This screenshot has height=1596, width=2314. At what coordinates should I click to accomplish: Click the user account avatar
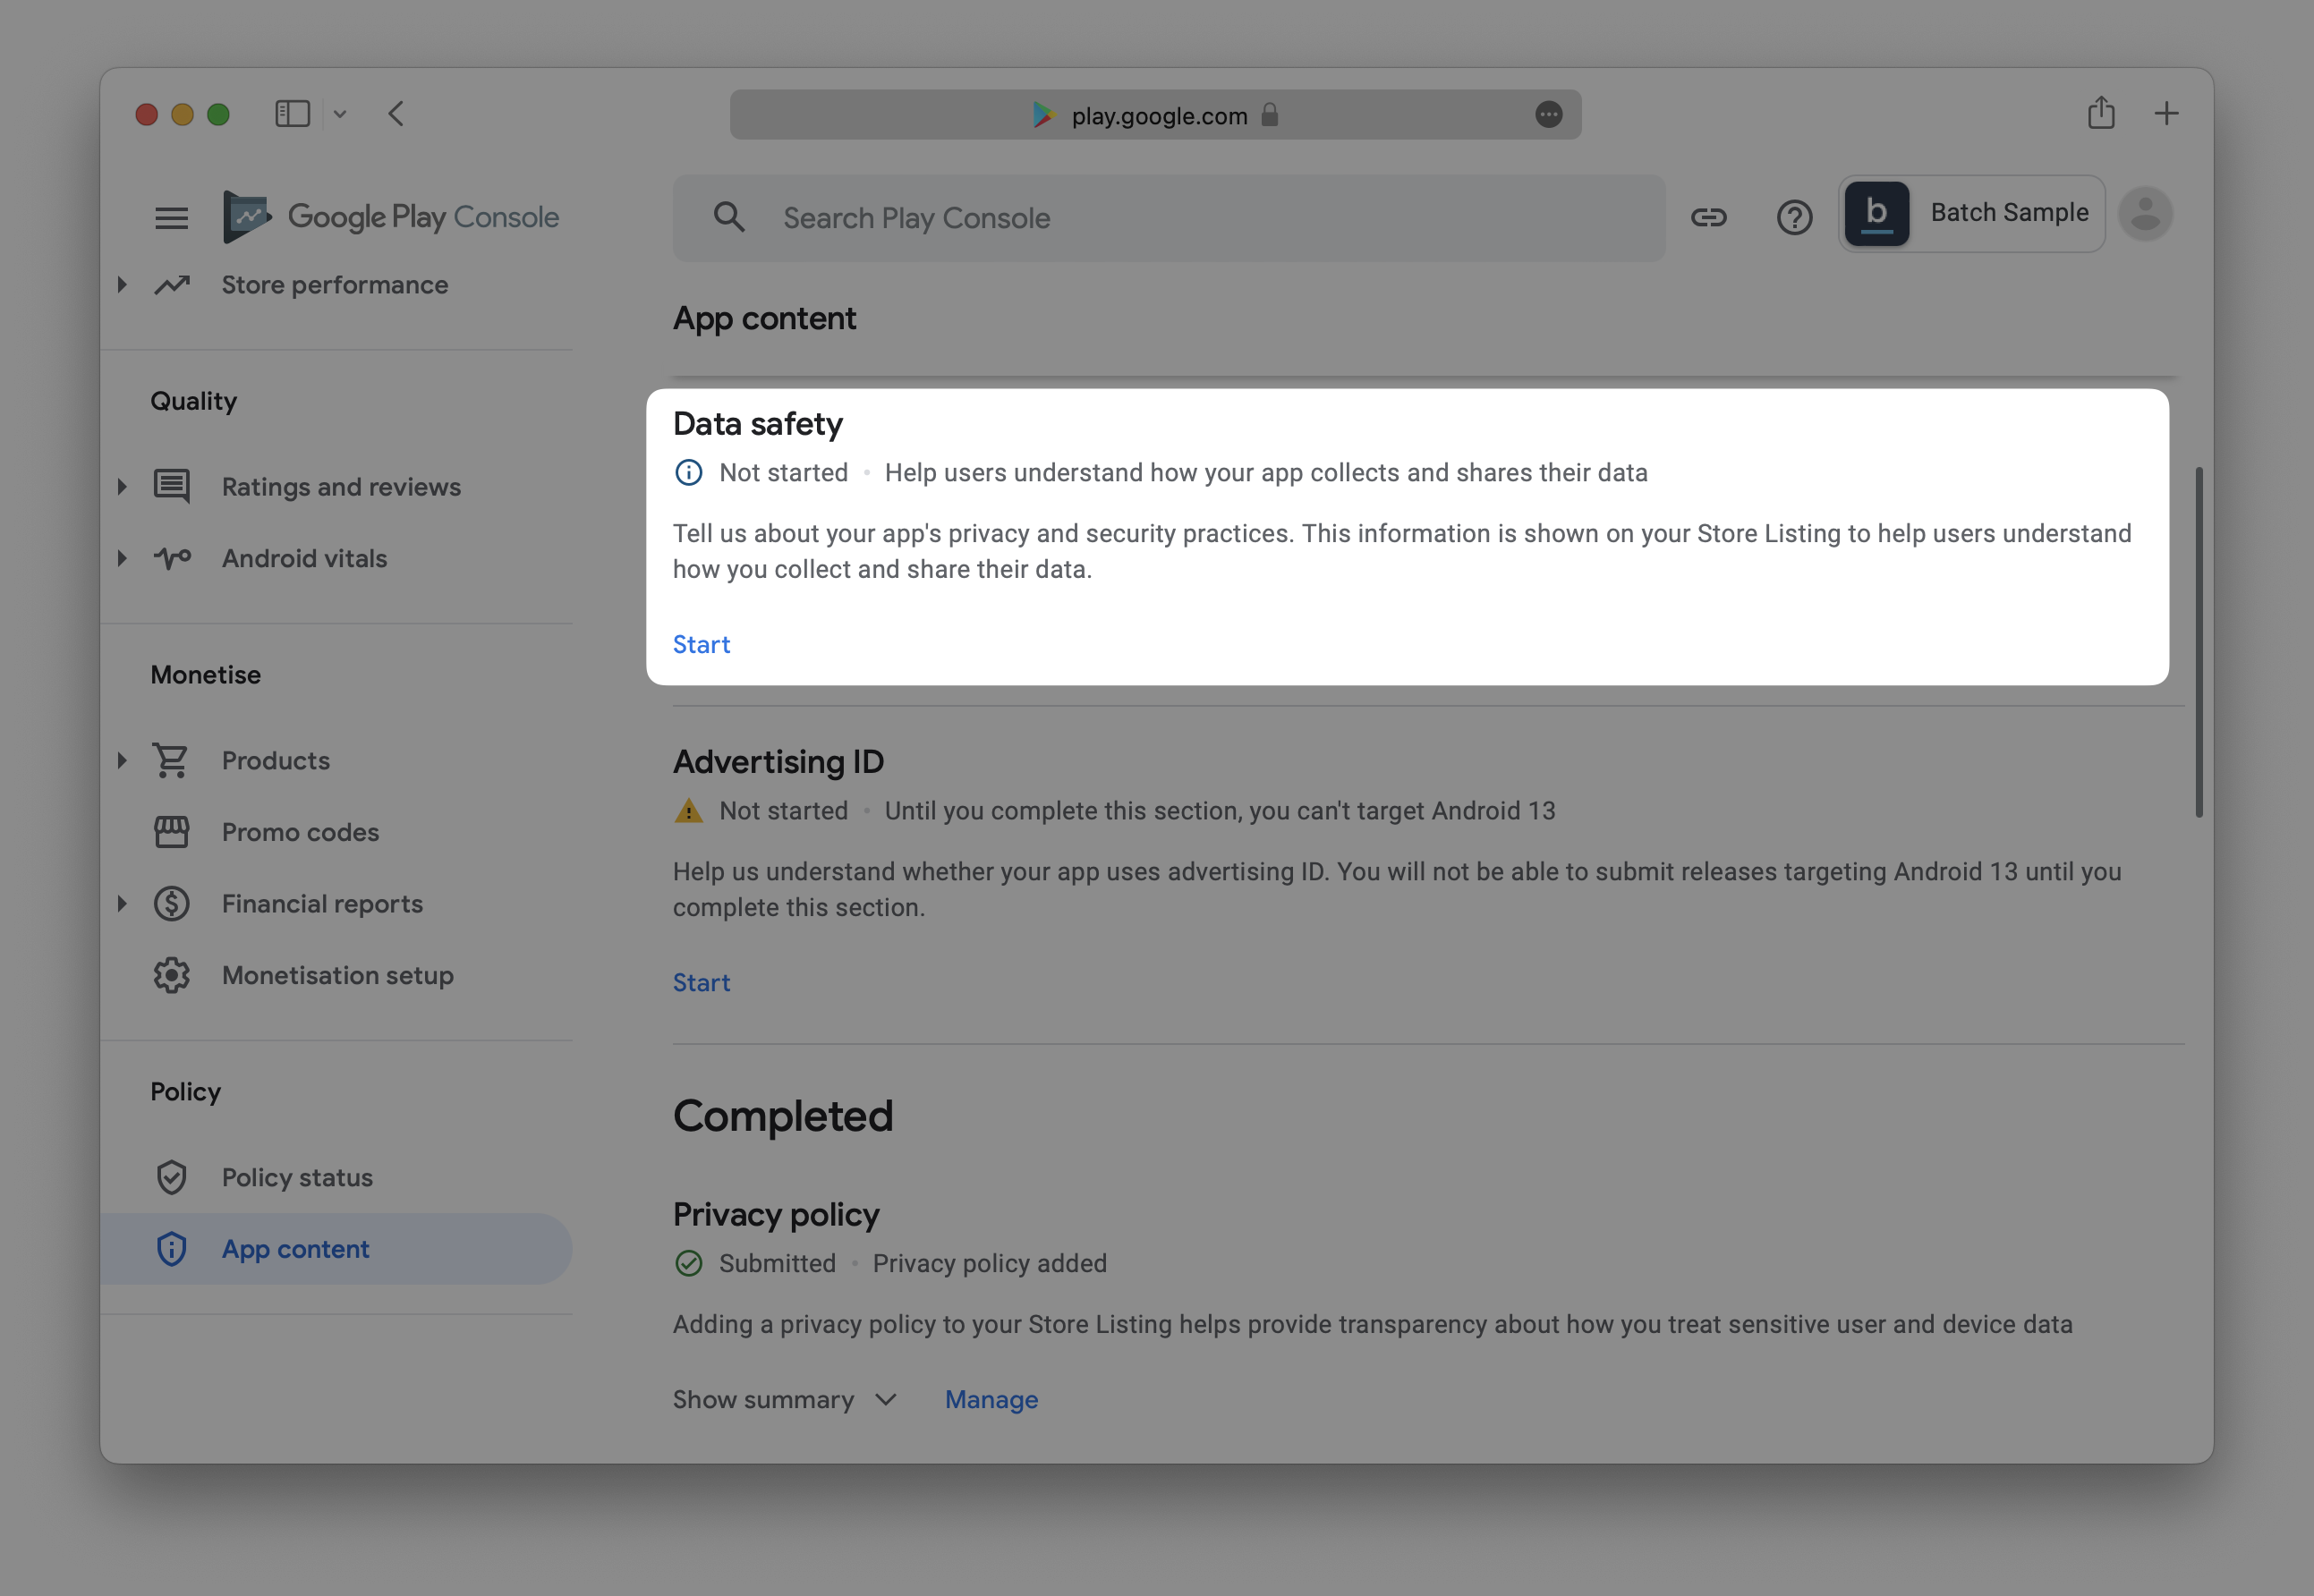pyautogui.click(x=2145, y=214)
